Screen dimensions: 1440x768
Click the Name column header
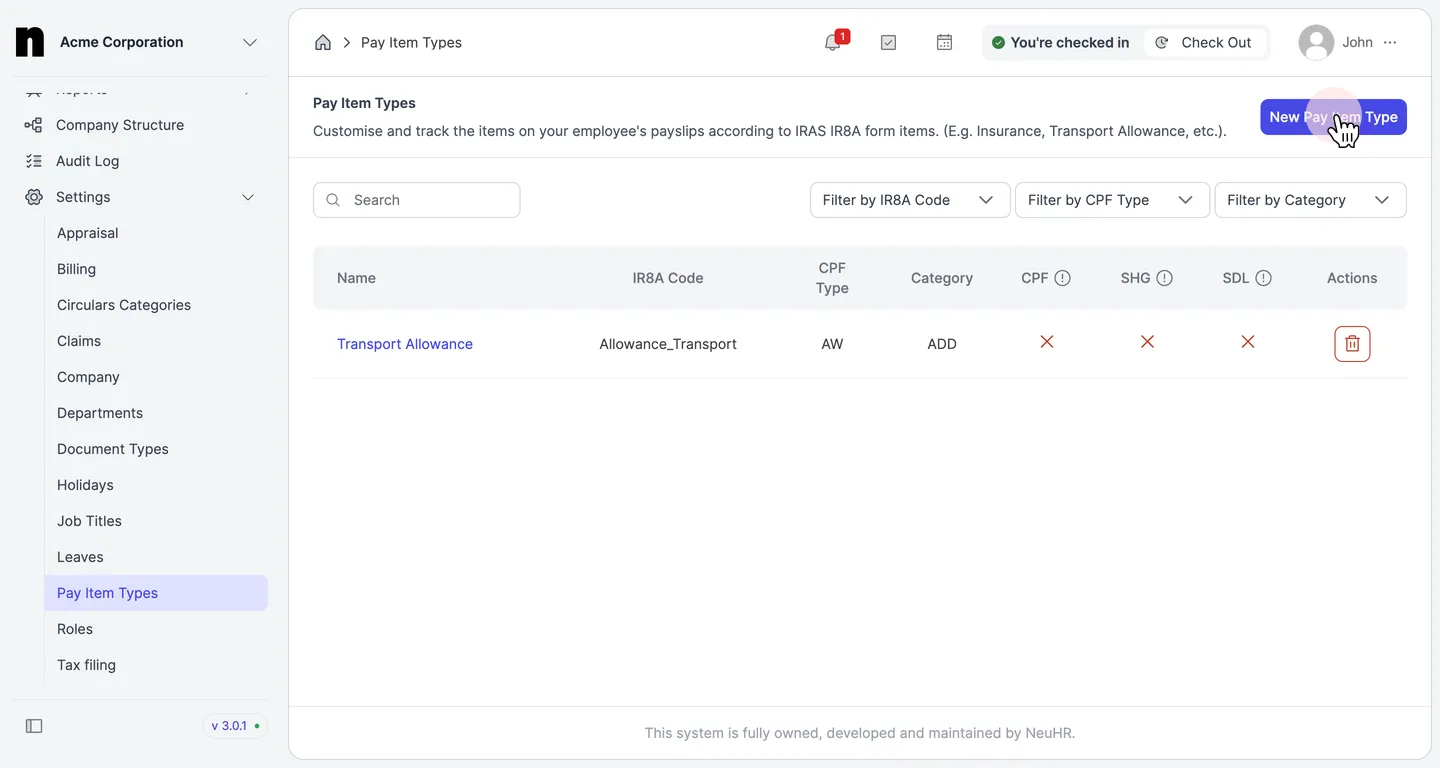[x=356, y=278]
